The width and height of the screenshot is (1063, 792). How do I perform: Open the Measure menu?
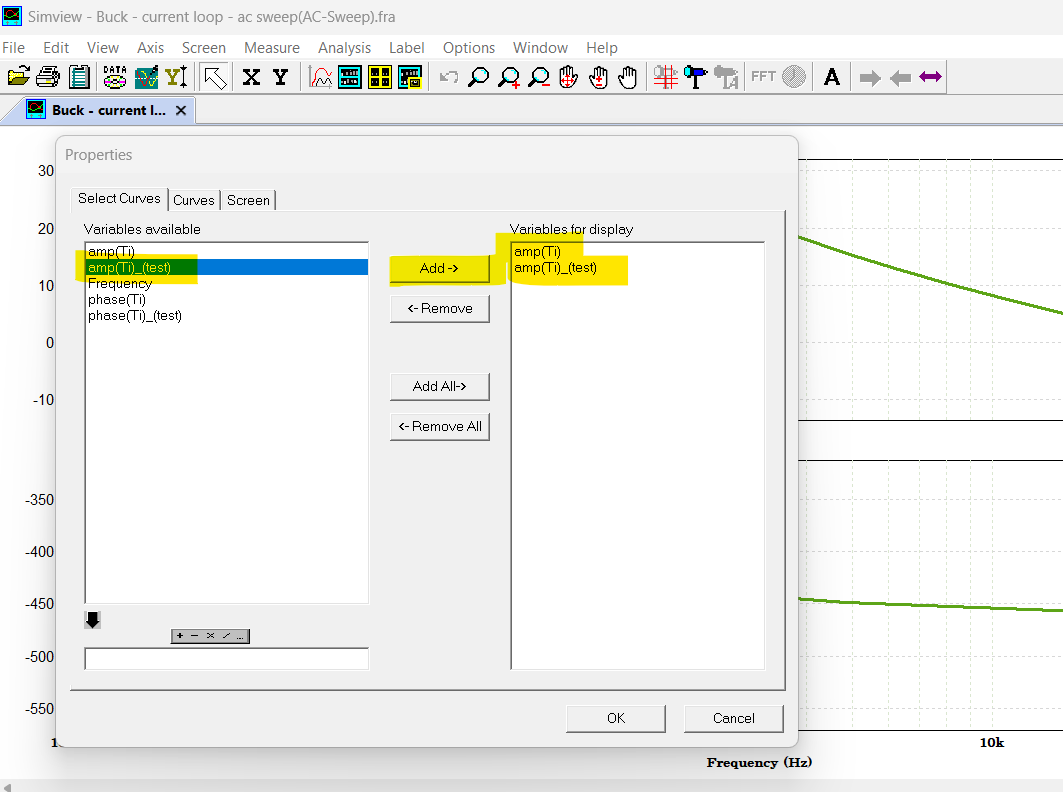pos(272,47)
